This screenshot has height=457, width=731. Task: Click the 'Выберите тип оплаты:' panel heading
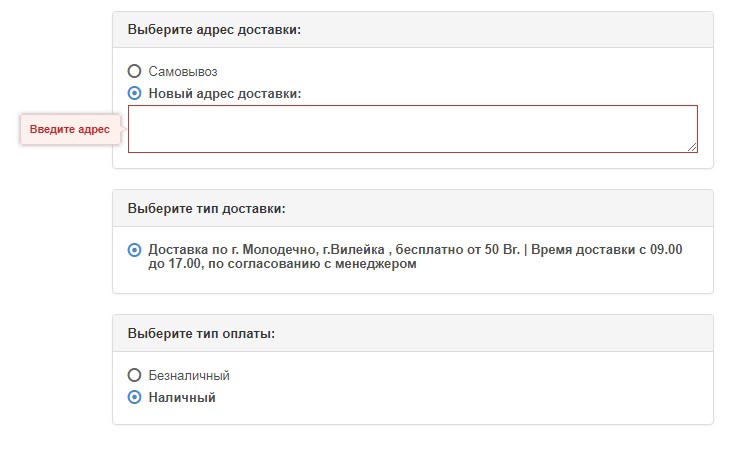201,334
